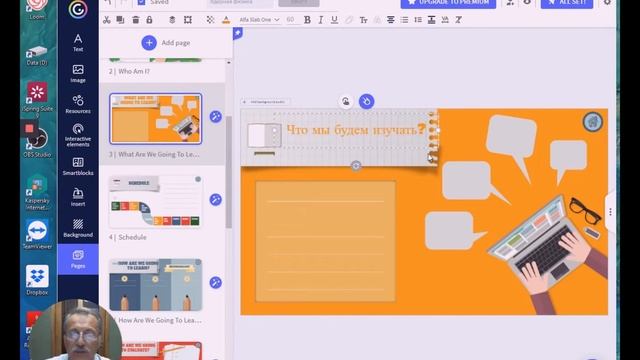The width and height of the screenshot is (640, 360).
Task: Click the transparency icon
Action: click(210, 20)
